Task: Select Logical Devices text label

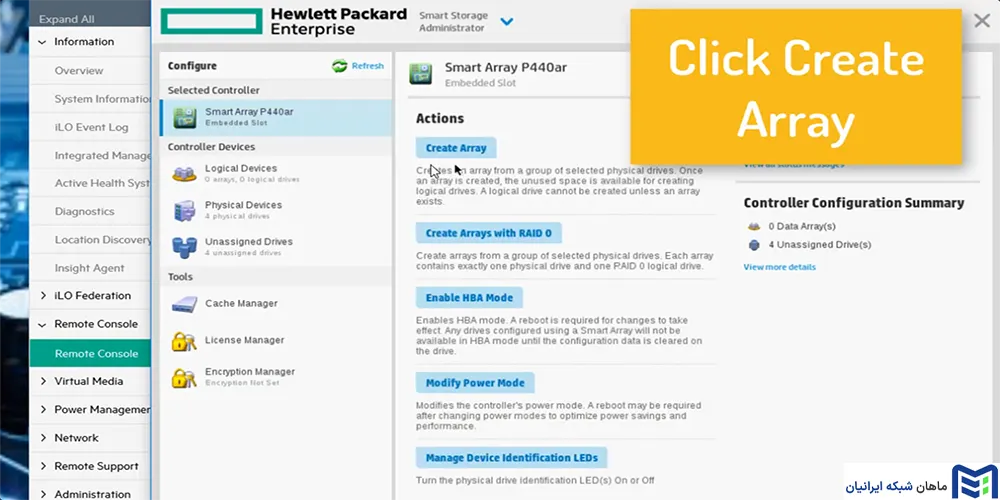Action: (x=241, y=168)
